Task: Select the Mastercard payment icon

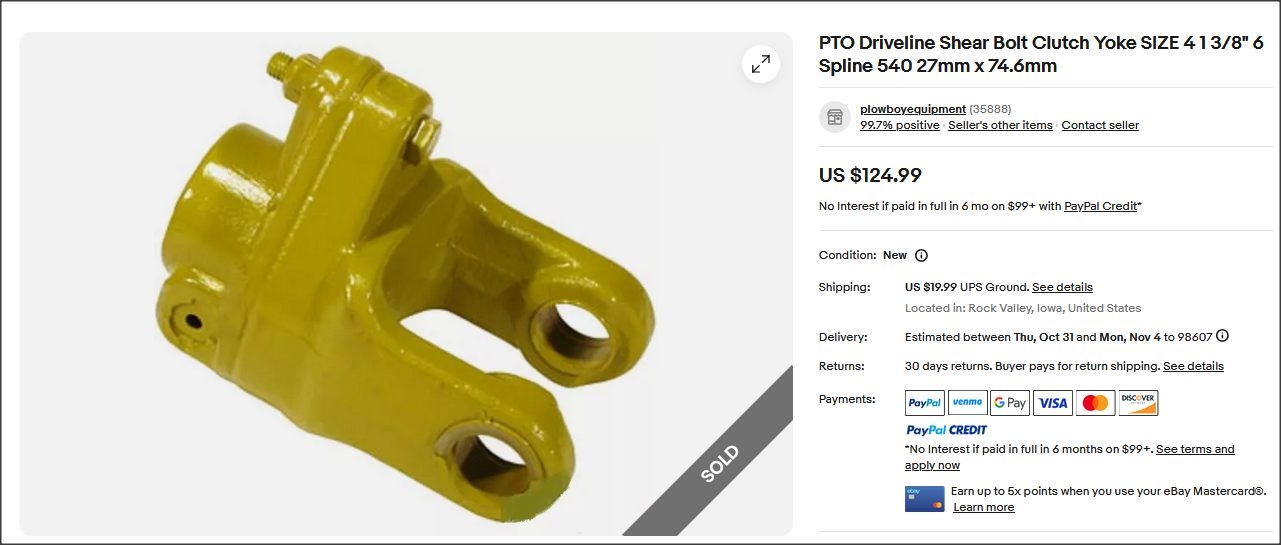Action: pos(1095,403)
